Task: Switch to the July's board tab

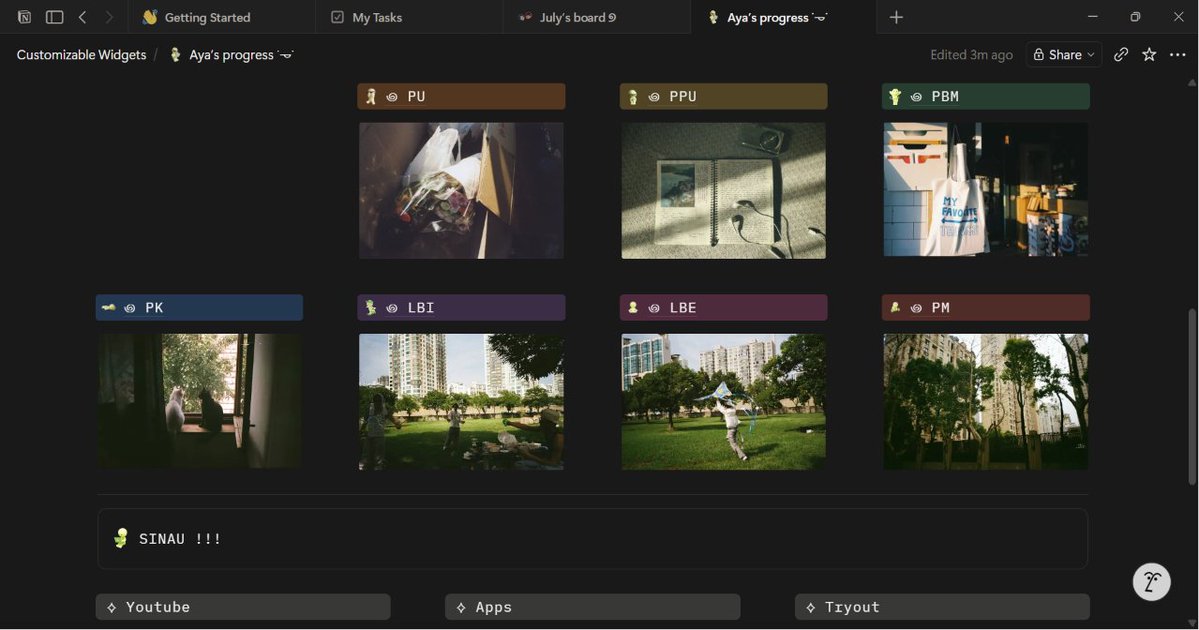Action: pos(596,17)
